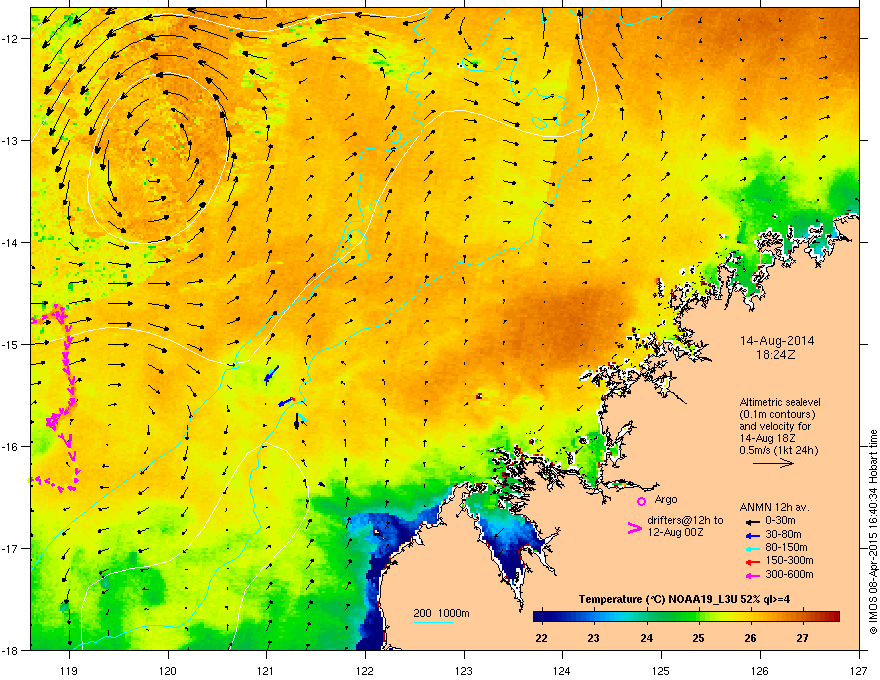The image size is (880, 680).
Task: Click the longitude axis label 125
Action: coord(661,670)
